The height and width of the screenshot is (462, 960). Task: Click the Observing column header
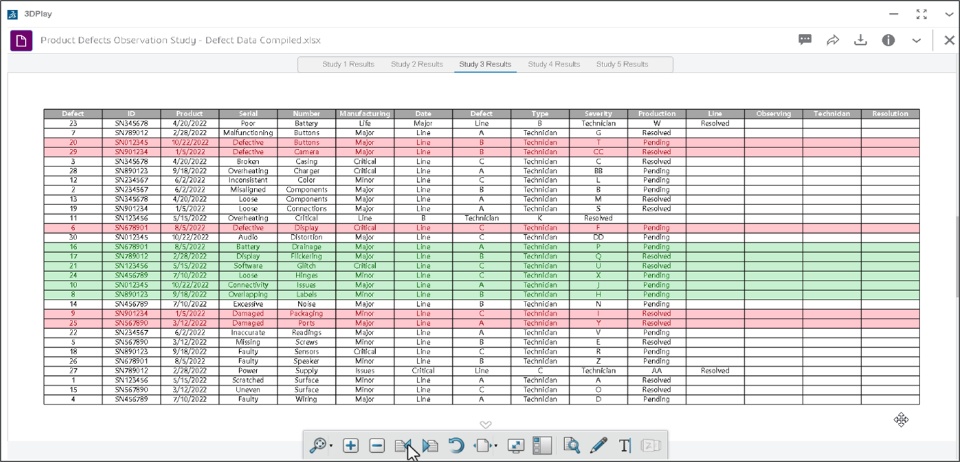pos(774,113)
